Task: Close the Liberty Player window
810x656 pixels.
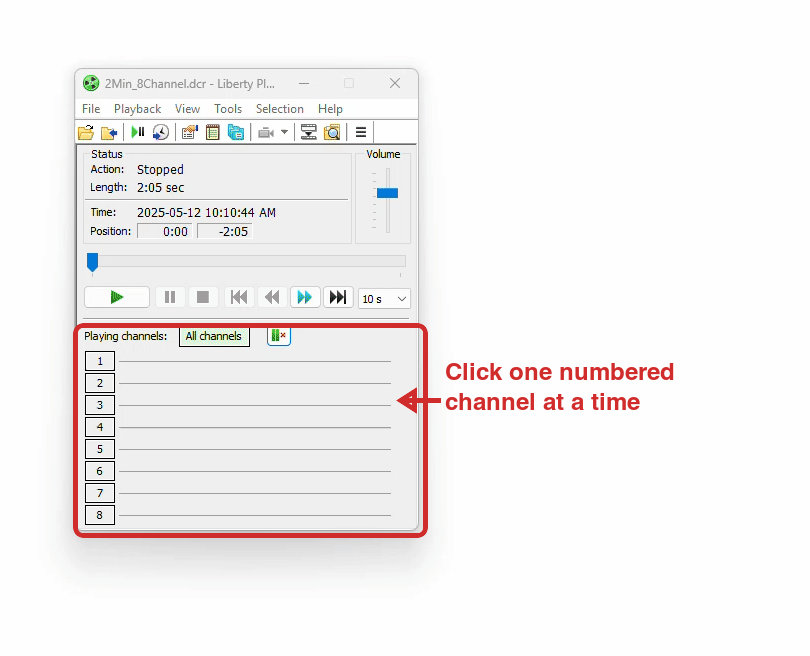Action: tap(395, 83)
